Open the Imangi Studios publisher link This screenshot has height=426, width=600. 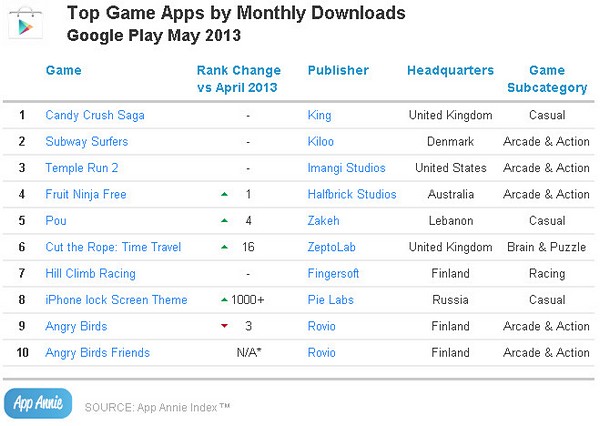(347, 168)
